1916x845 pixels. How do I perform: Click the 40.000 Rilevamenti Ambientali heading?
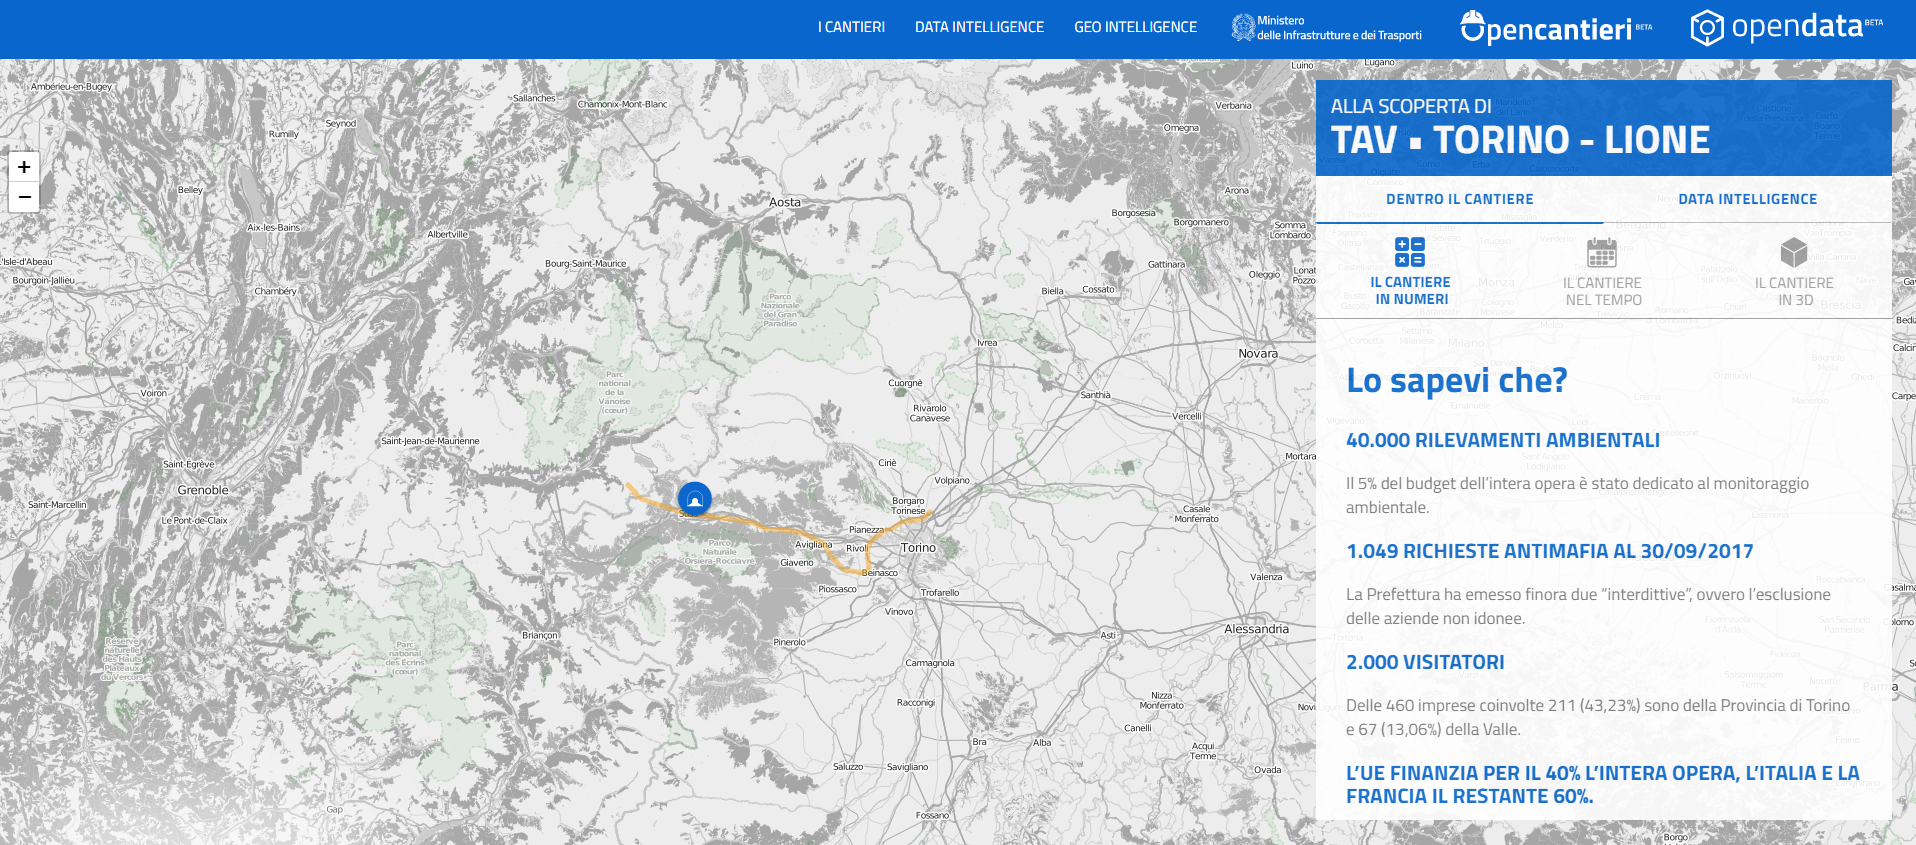[1502, 440]
